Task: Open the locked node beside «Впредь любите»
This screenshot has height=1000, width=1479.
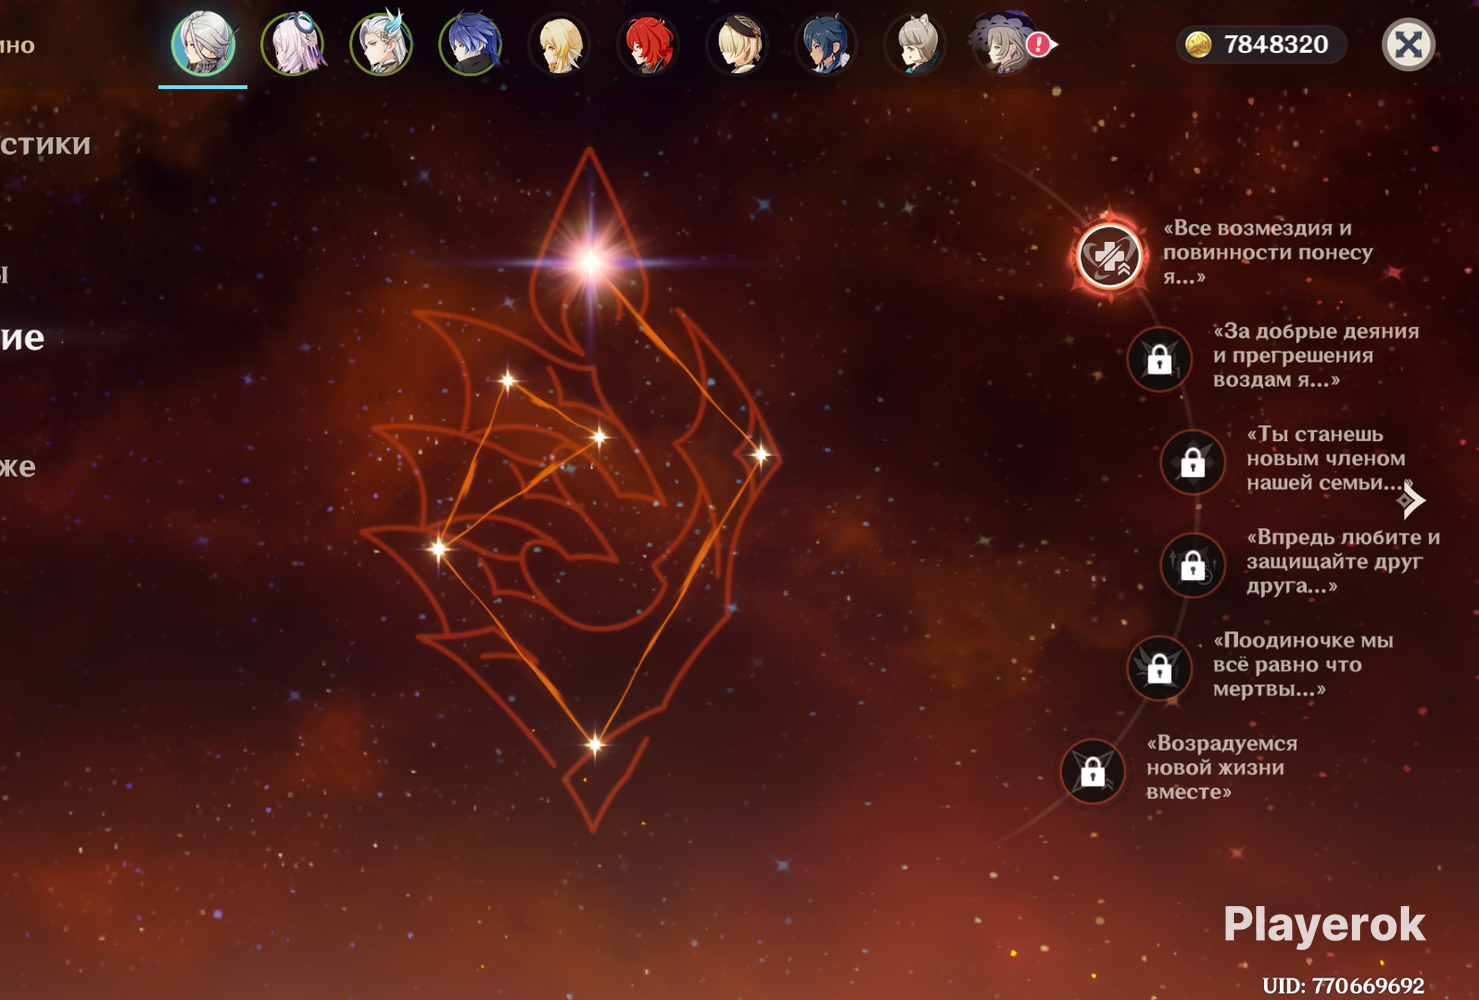Action: point(1192,565)
